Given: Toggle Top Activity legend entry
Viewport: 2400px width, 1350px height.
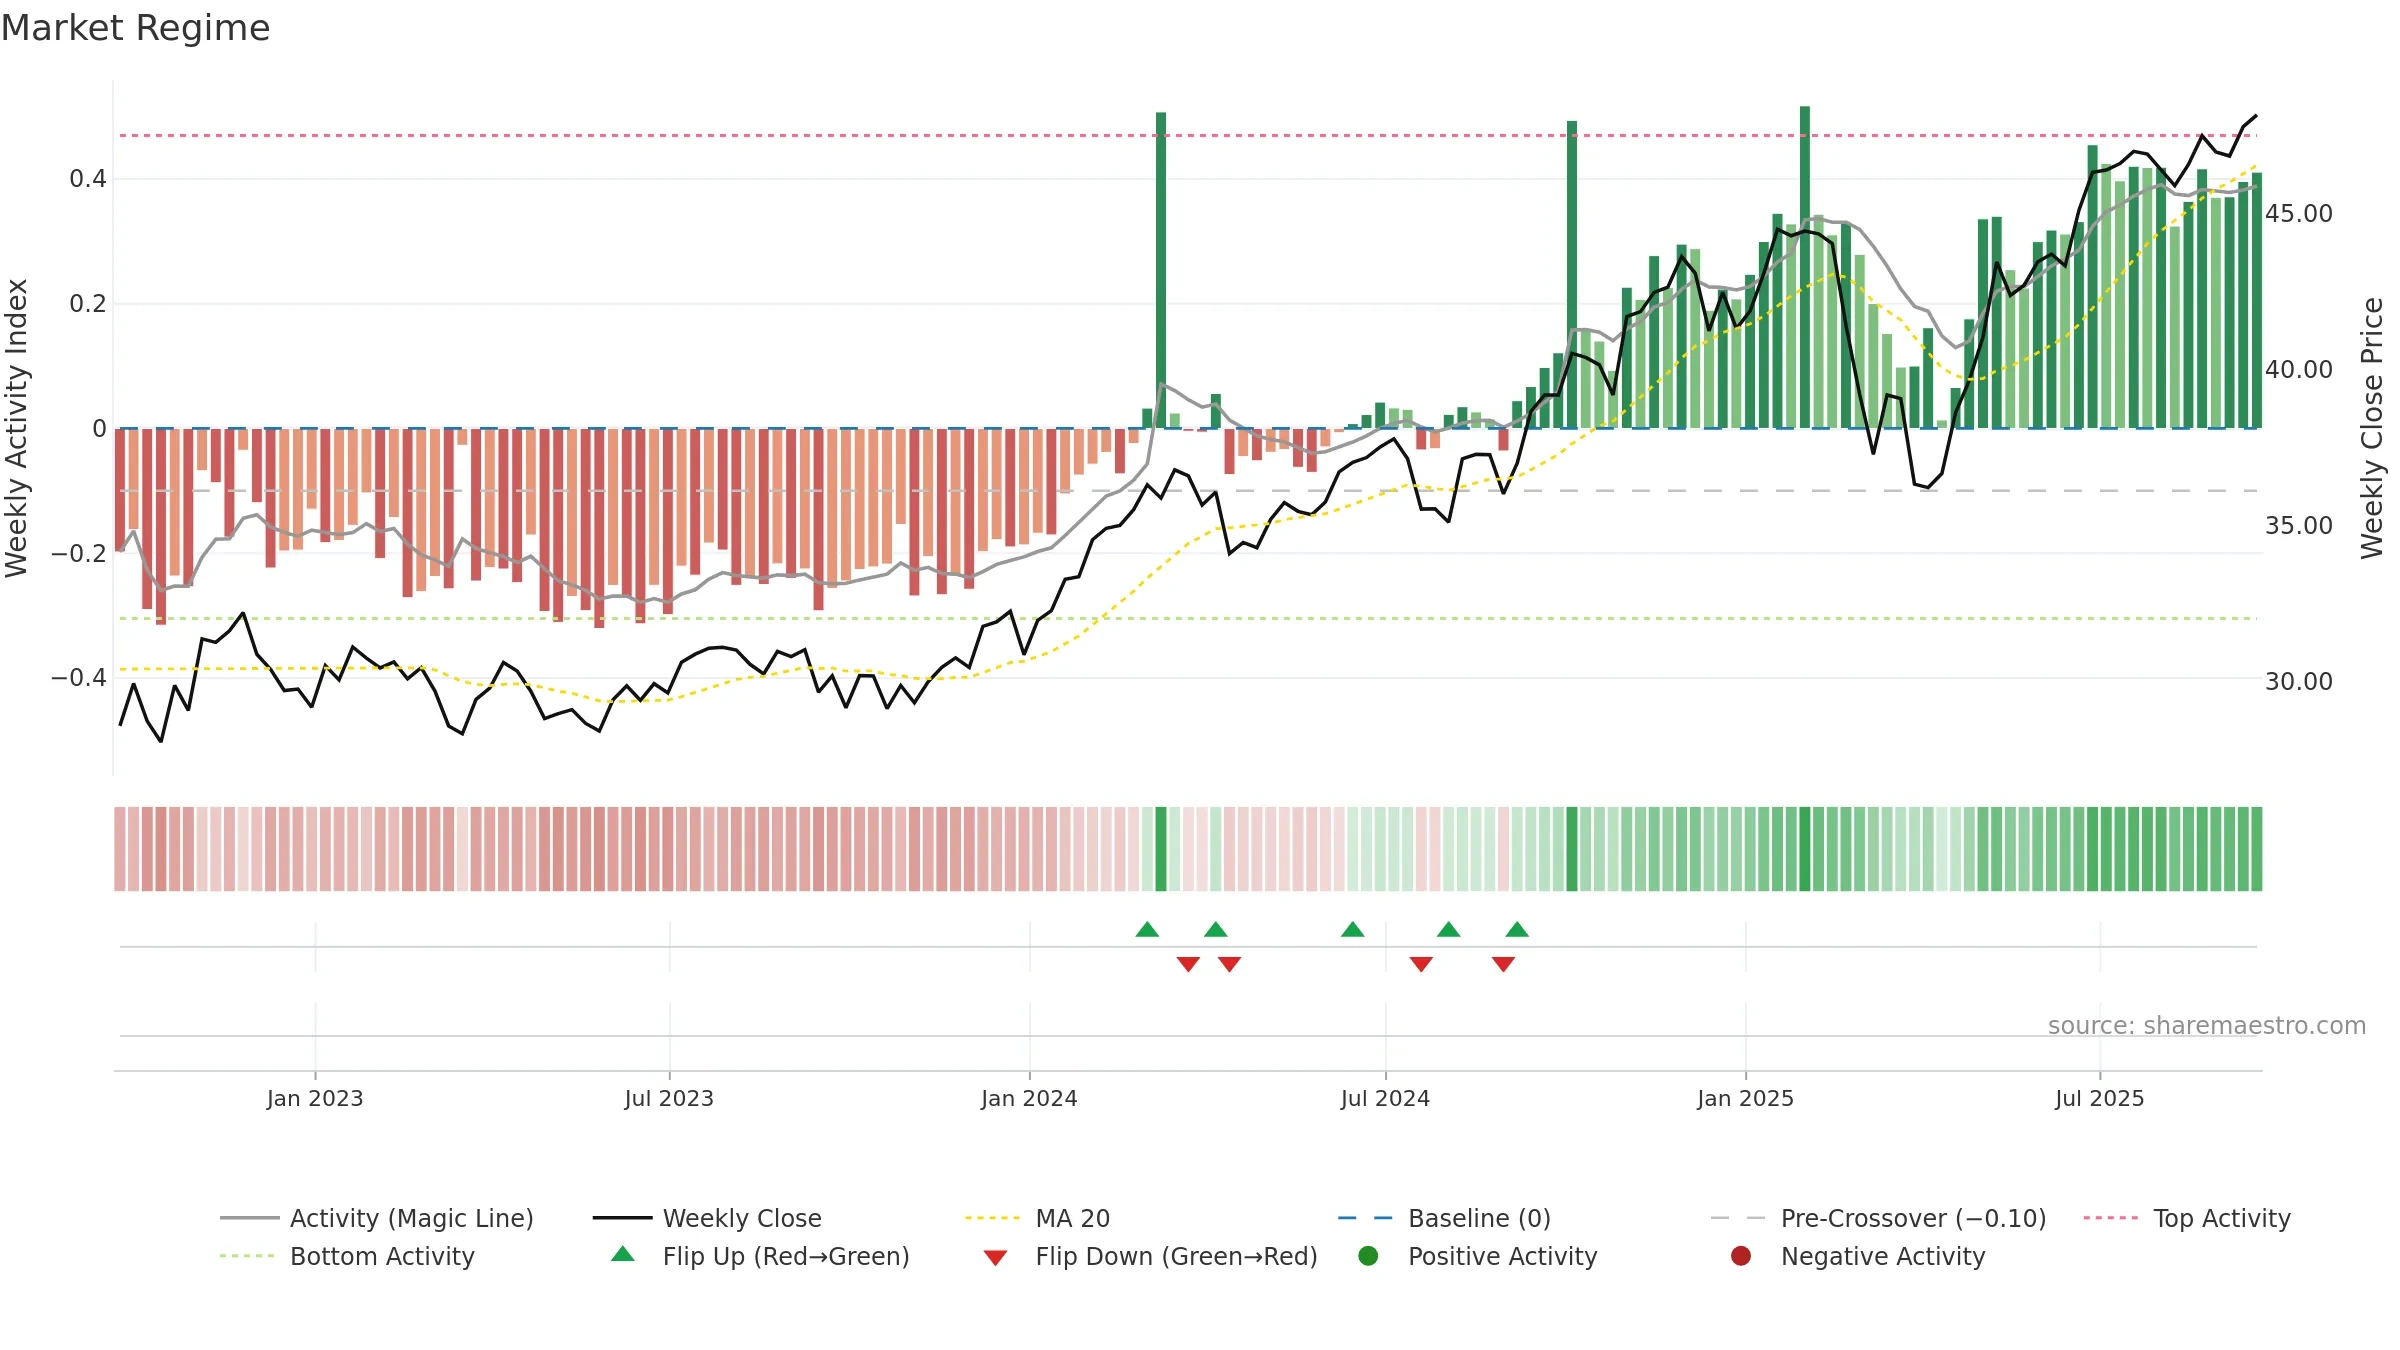Looking at the screenshot, I should (2187, 1218).
